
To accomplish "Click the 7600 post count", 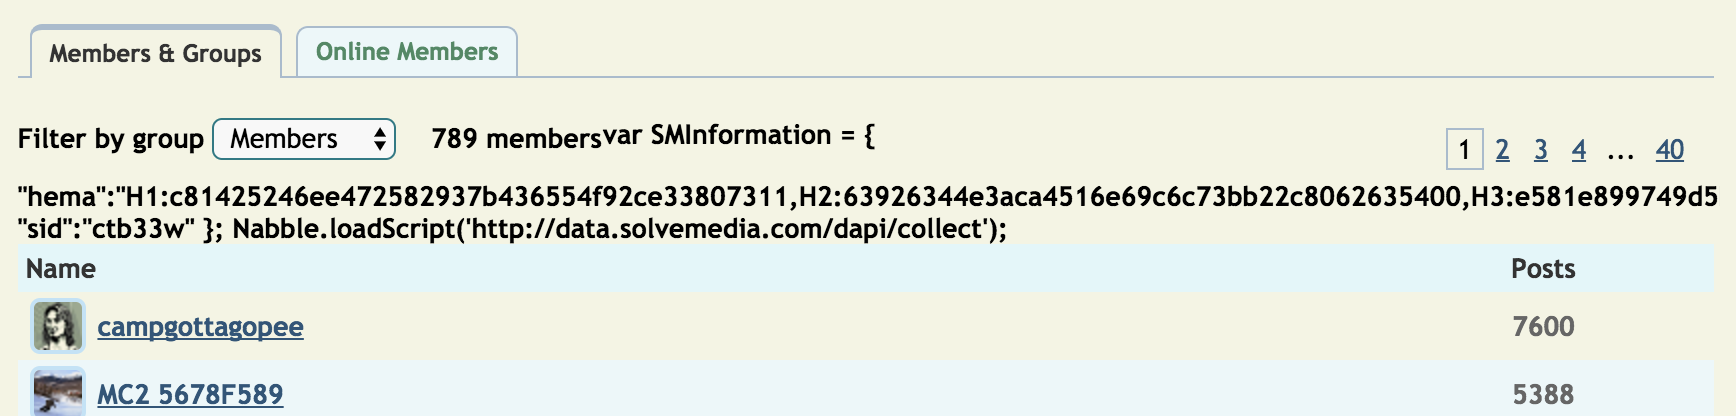I will pyautogui.click(x=1543, y=327).
